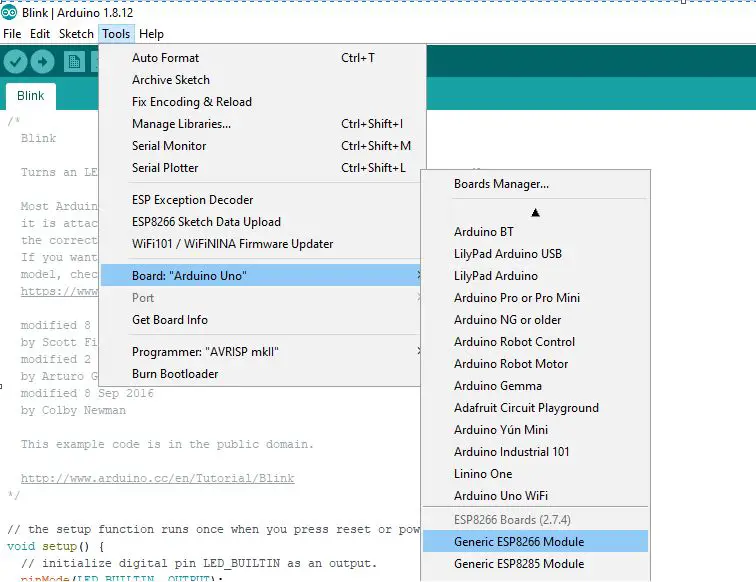
Task: Click the "void setup() {" code line
Action: pos(55,547)
